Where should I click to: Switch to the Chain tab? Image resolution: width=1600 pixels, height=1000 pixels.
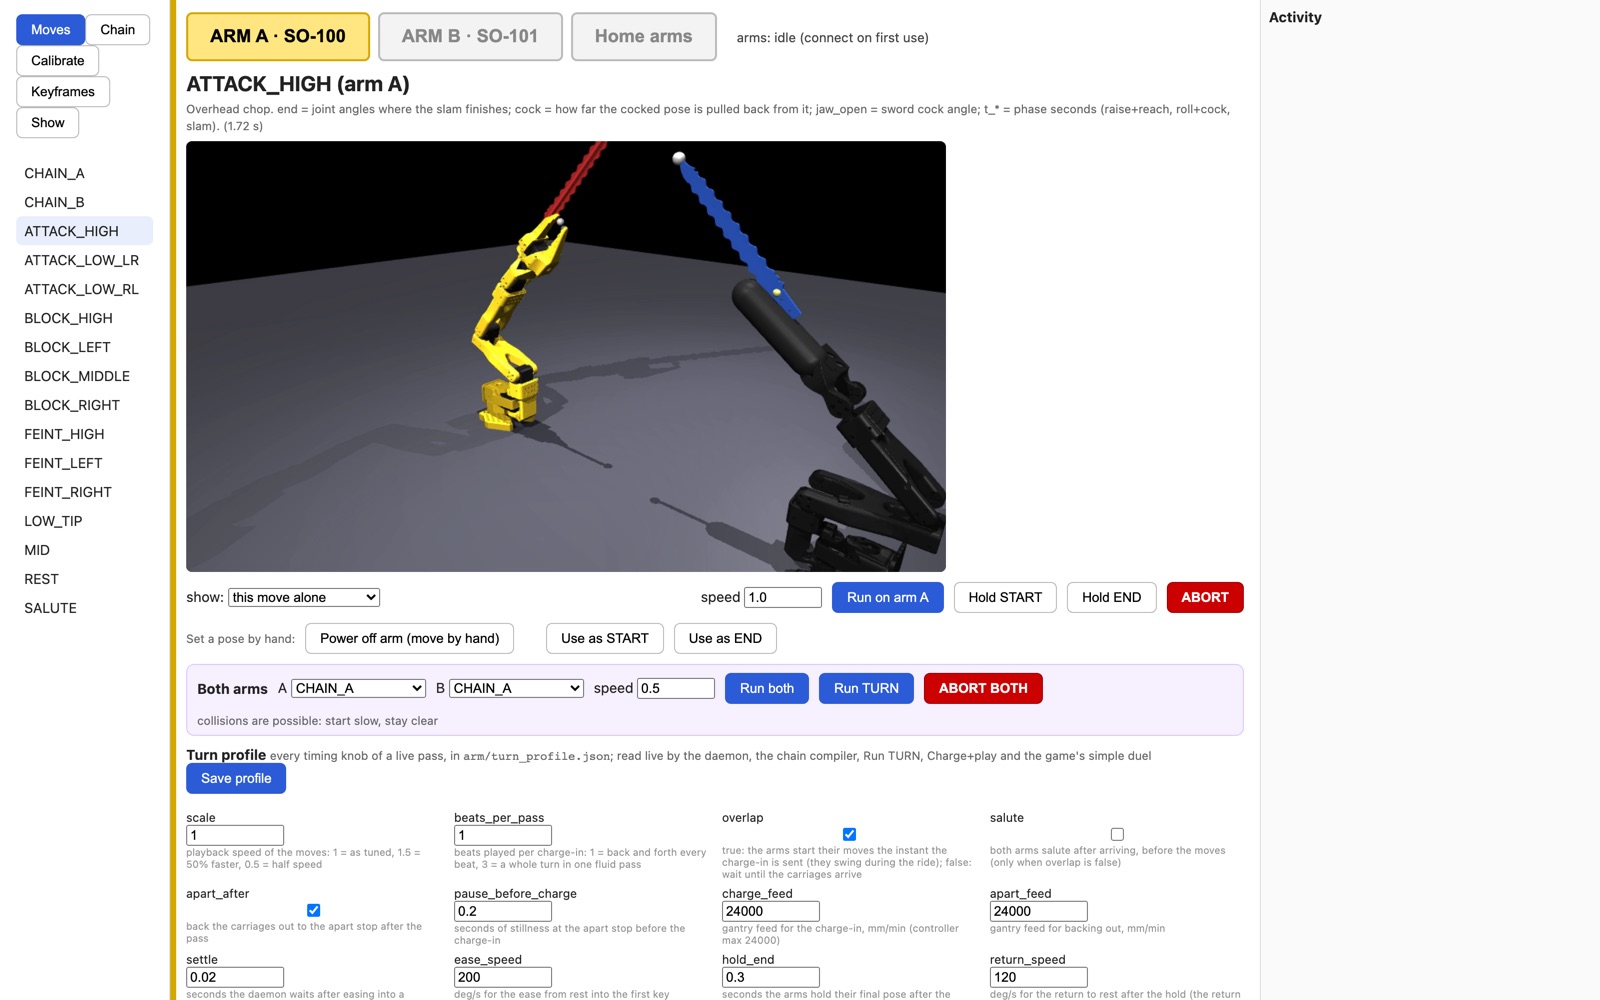tap(118, 30)
